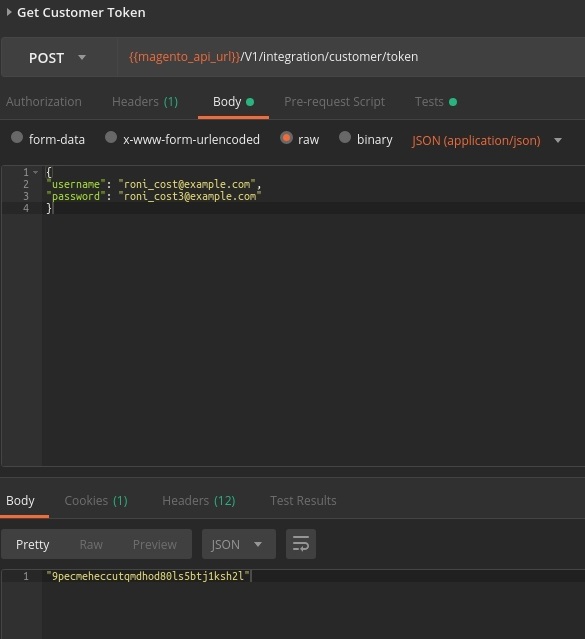Select the binary radio button
Viewport: 585px width, 639px height.
344,137
